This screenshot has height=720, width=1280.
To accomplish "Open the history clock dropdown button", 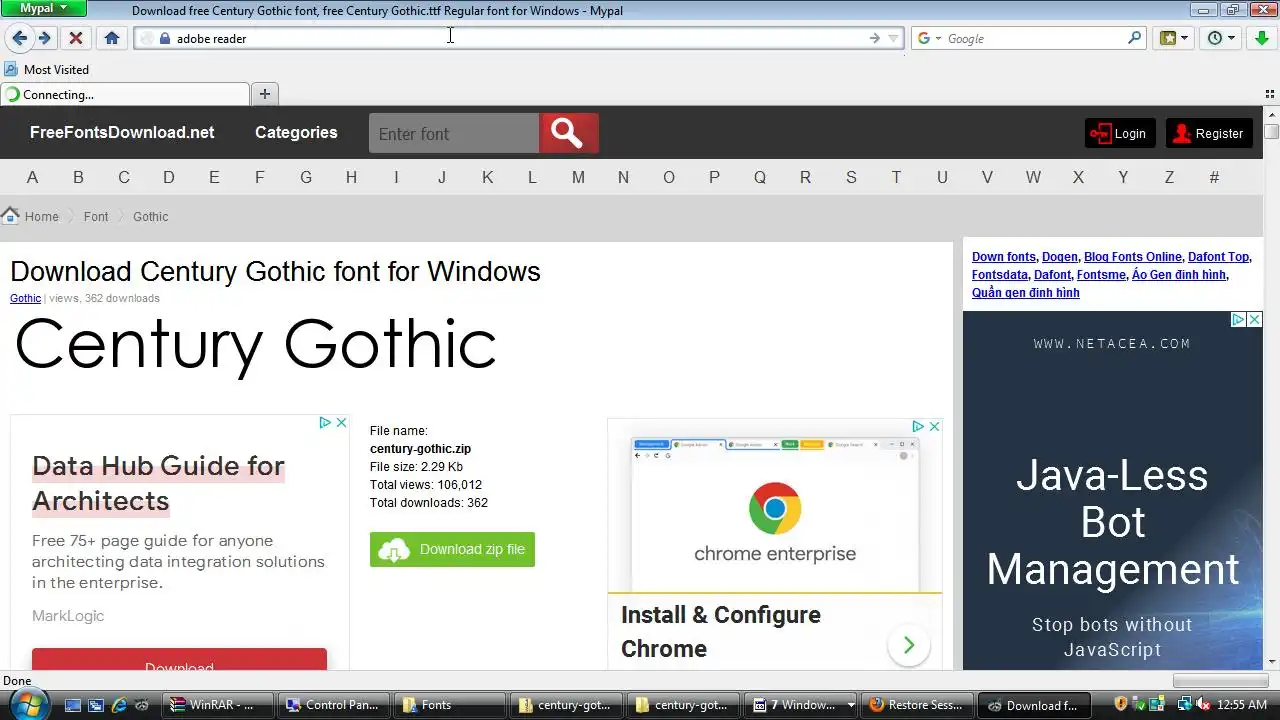I will tap(1221, 38).
